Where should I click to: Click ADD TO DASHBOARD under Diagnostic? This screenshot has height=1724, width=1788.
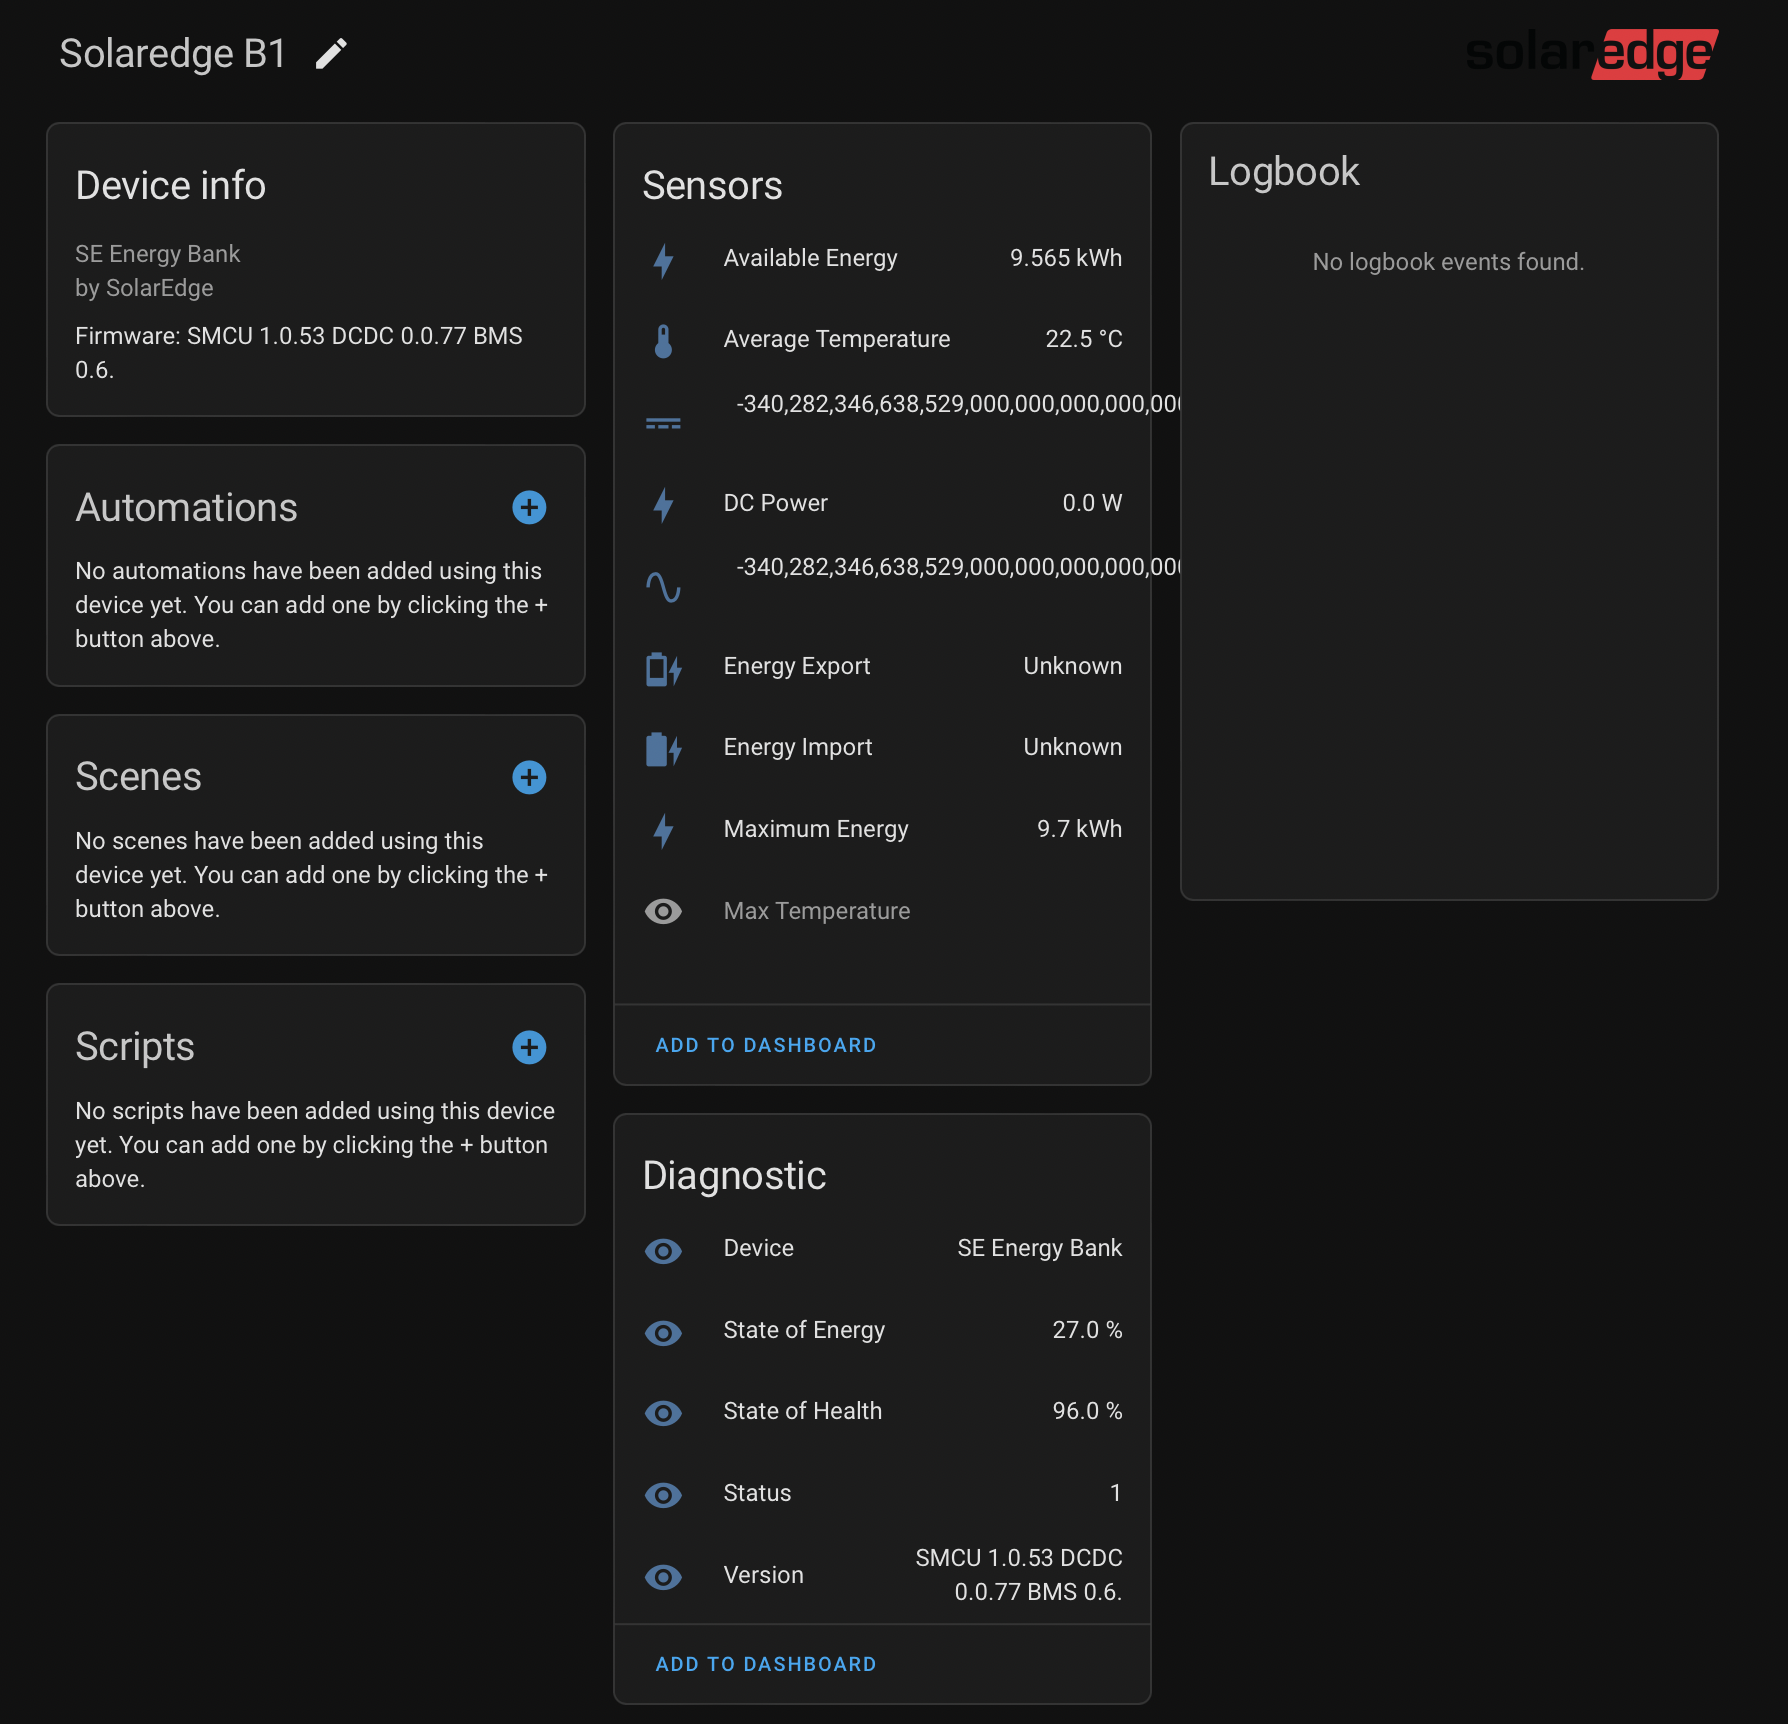click(x=766, y=1663)
